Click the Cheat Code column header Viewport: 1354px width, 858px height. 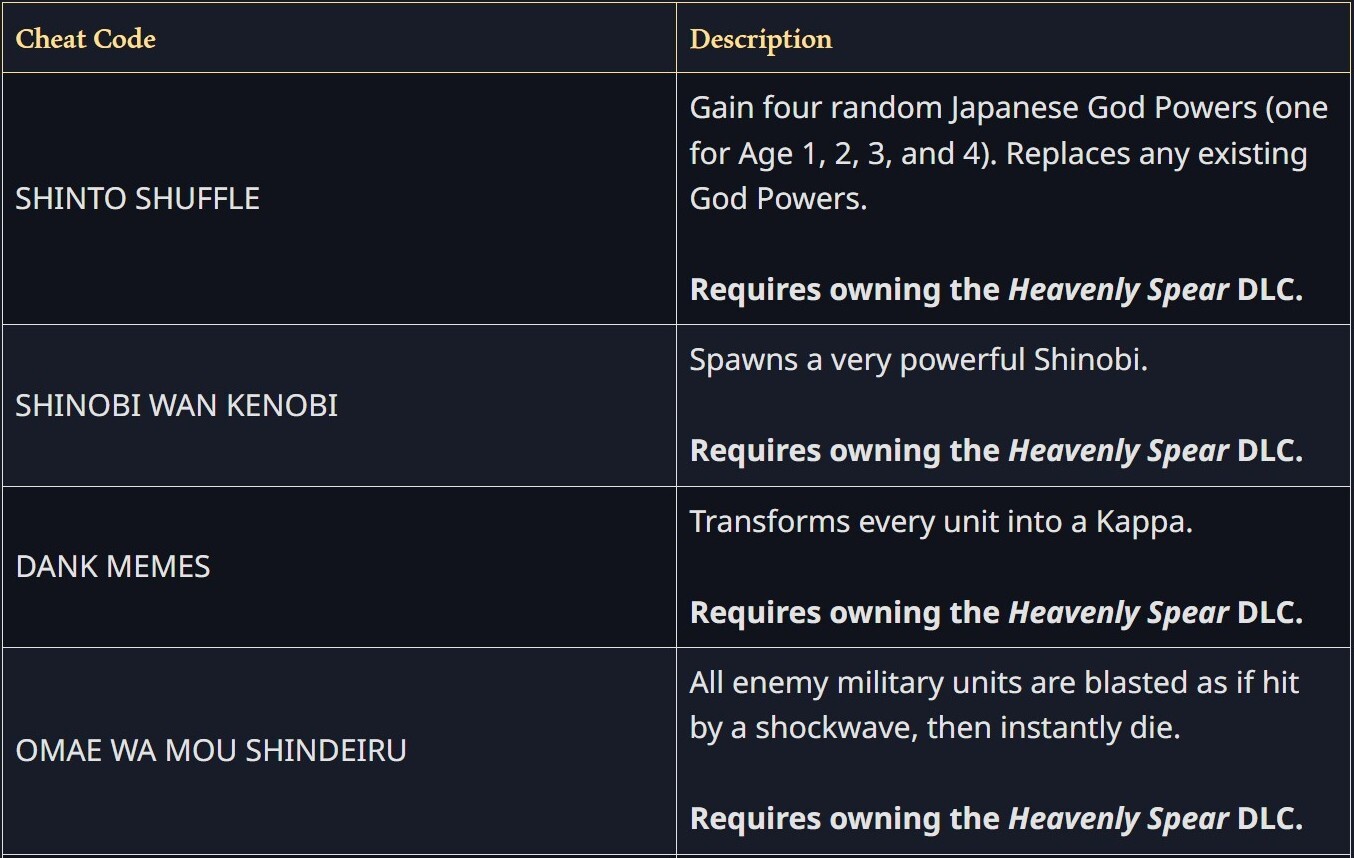tap(86, 39)
